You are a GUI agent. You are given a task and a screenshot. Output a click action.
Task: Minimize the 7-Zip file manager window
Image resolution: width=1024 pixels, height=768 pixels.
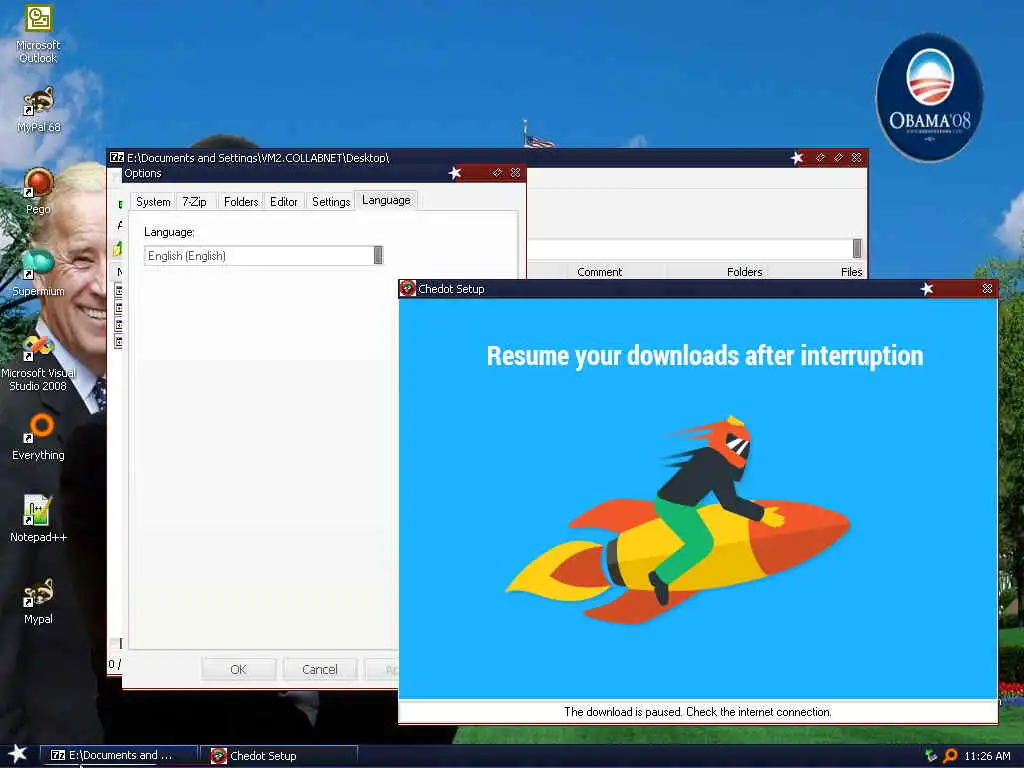pos(820,157)
